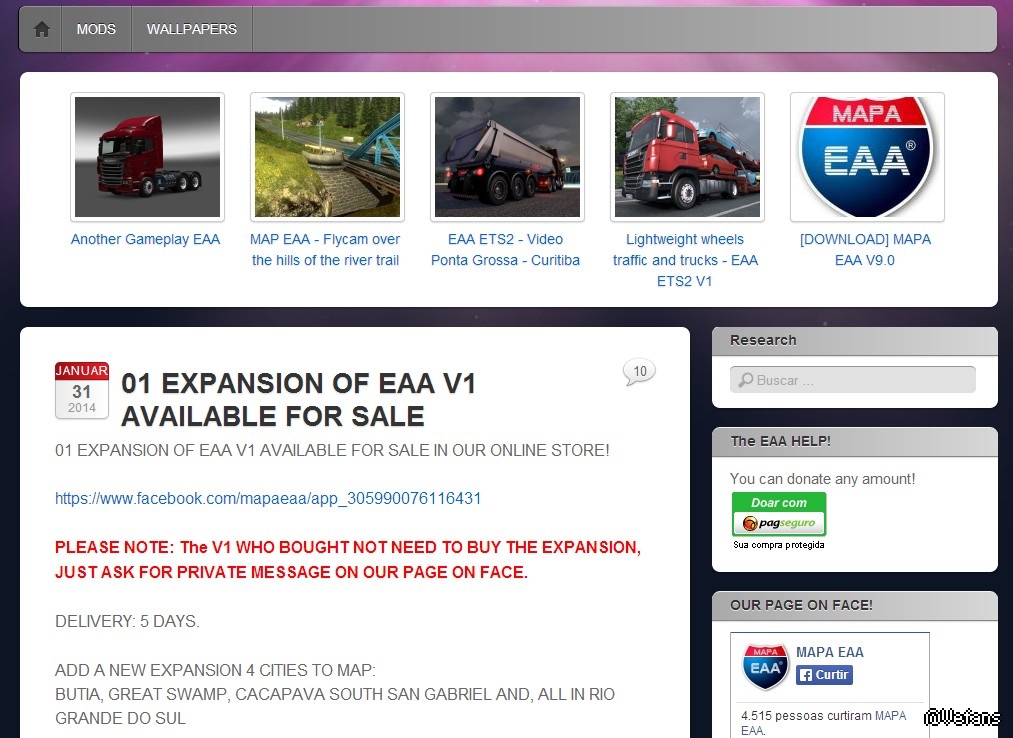Select the January 31 2014 date badge
The width and height of the screenshot is (1013, 738).
[81, 390]
